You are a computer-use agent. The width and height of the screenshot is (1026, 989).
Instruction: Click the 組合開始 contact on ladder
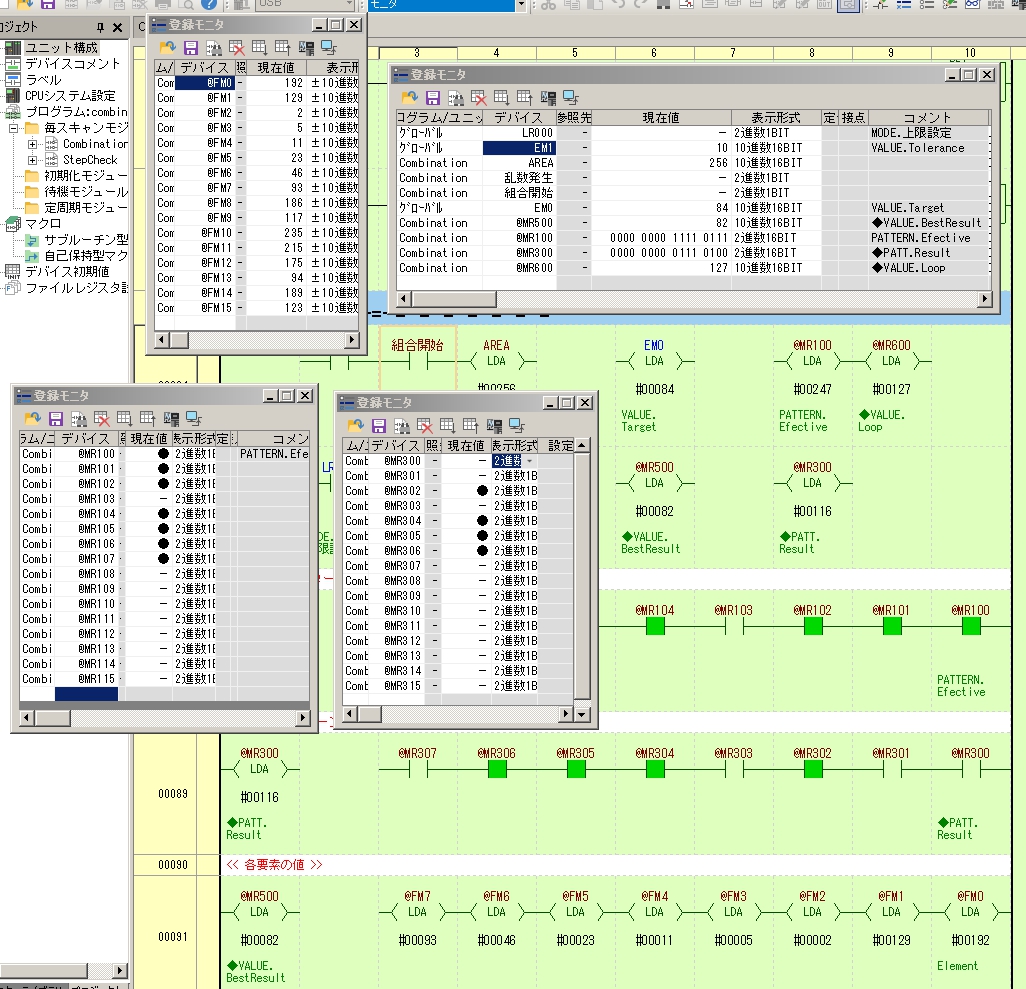tap(417, 361)
